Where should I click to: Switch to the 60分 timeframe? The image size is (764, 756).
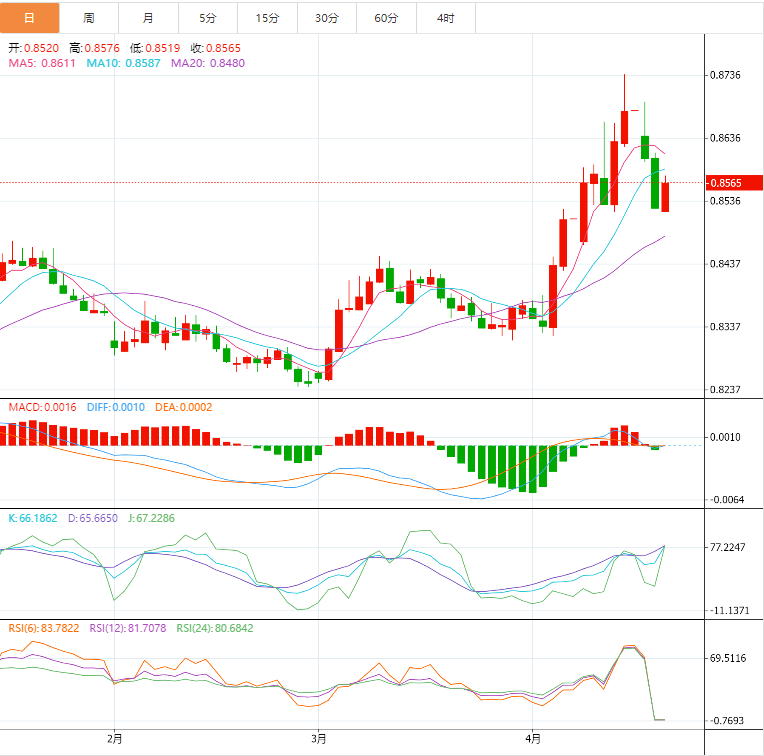[x=386, y=18]
